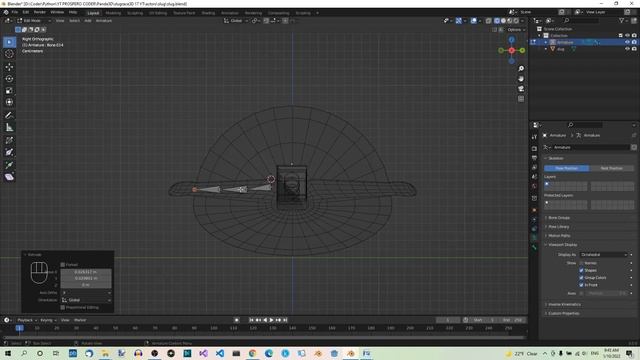
Task: Open the Armature menu in viewport header
Action: tap(104, 20)
